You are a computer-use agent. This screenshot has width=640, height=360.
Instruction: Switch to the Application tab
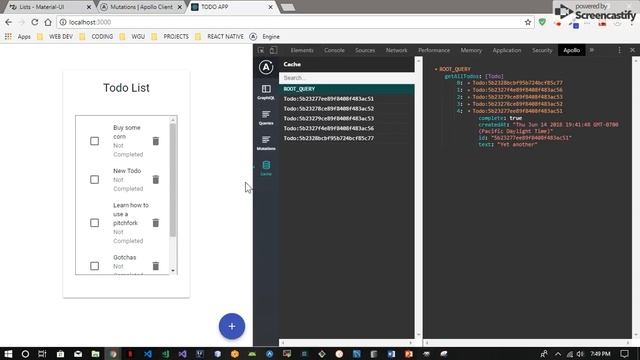click(x=507, y=50)
